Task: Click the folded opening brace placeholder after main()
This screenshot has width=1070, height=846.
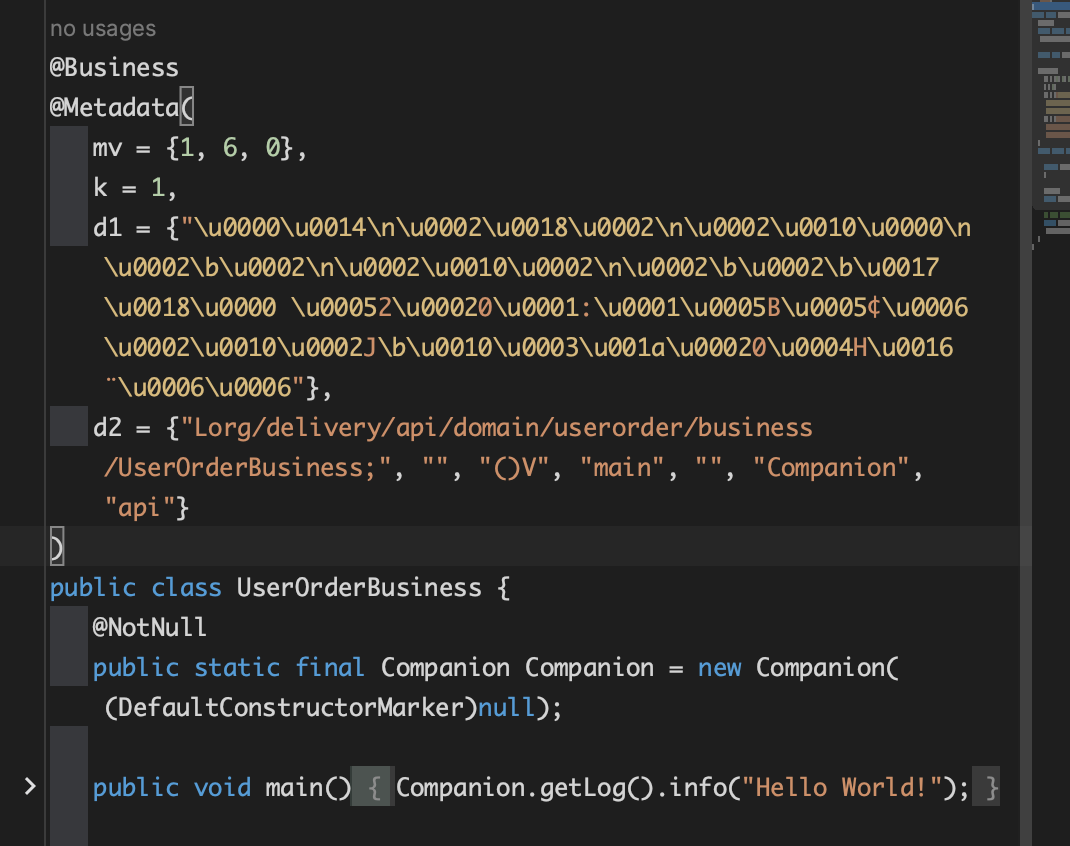Action: click(373, 788)
